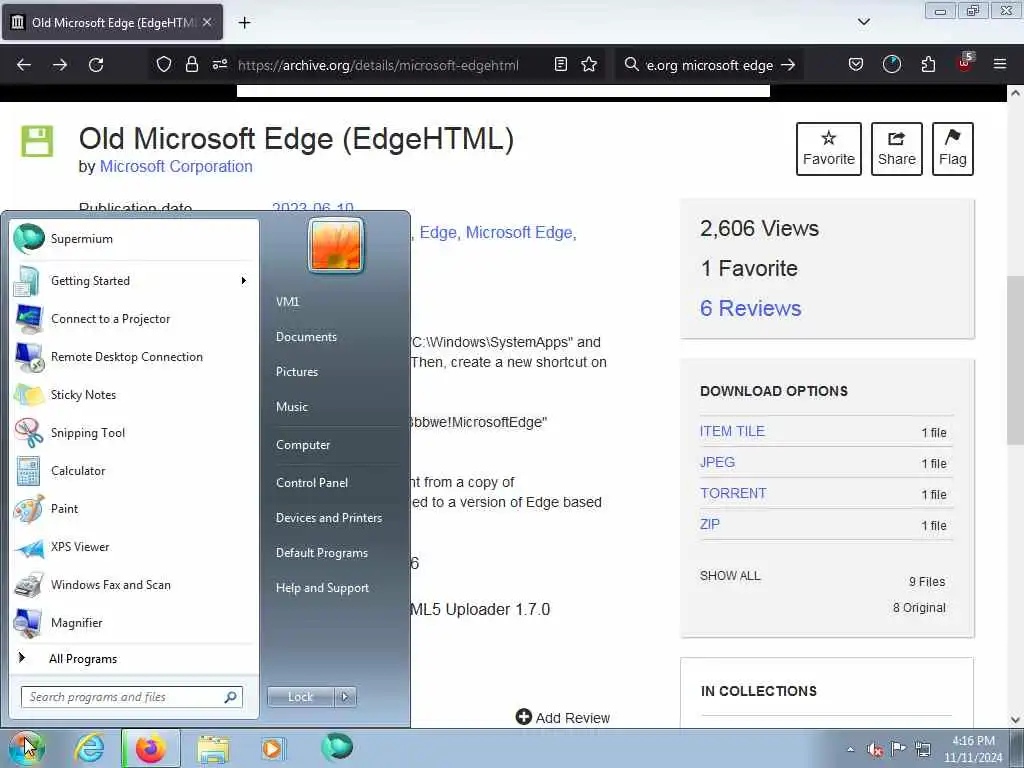This screenshot has height=768, width=1024.
Task: Open a new tab with plus button
Action: (244, 23)
